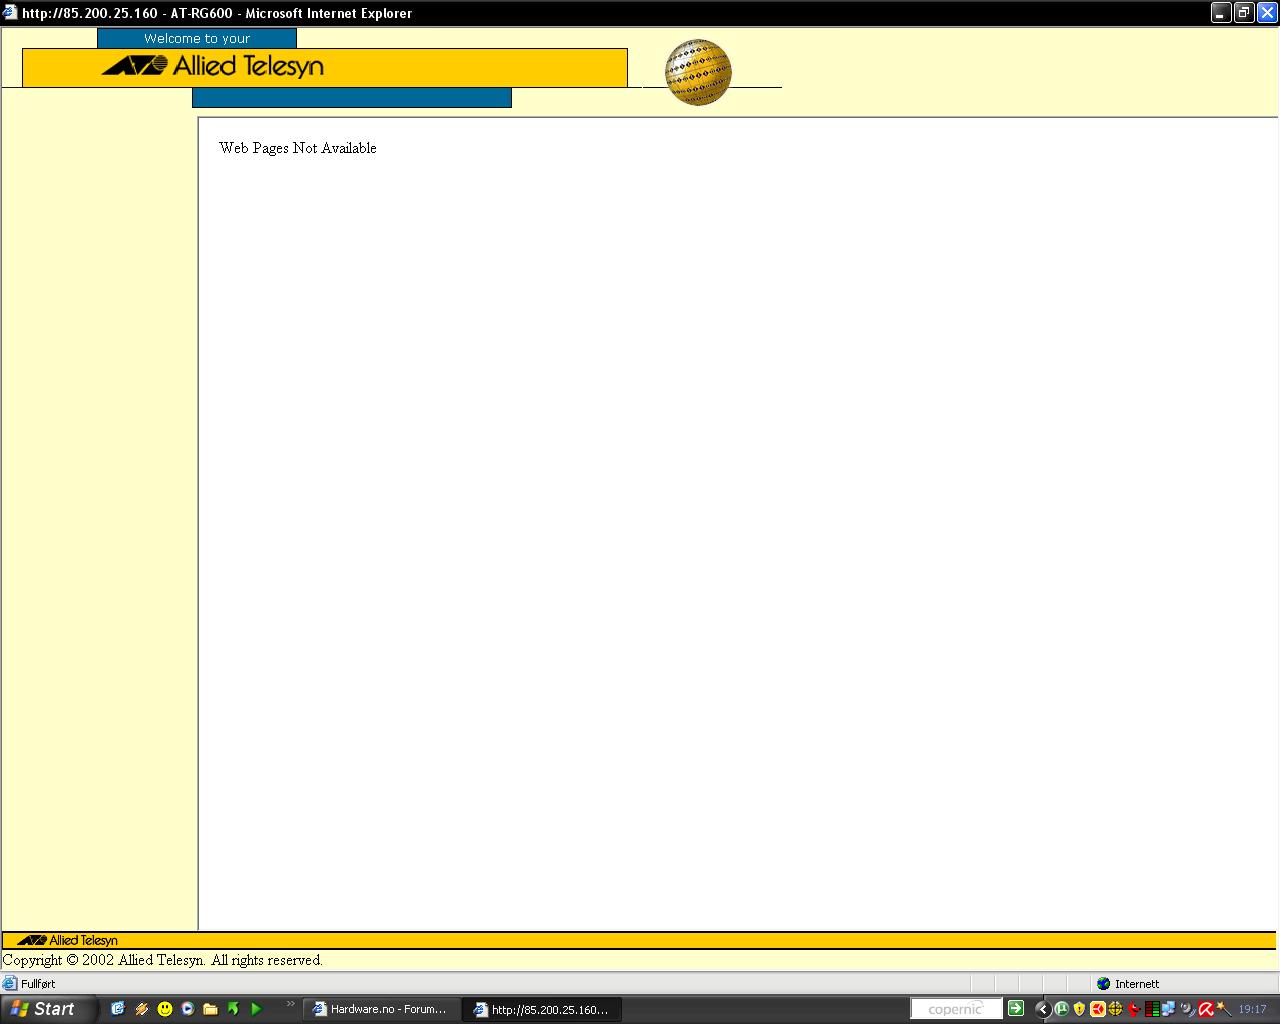The image size is (1280, 1024).
Task: Expand the quick launch overflow chevron
Action: [x=291, y=1004]
